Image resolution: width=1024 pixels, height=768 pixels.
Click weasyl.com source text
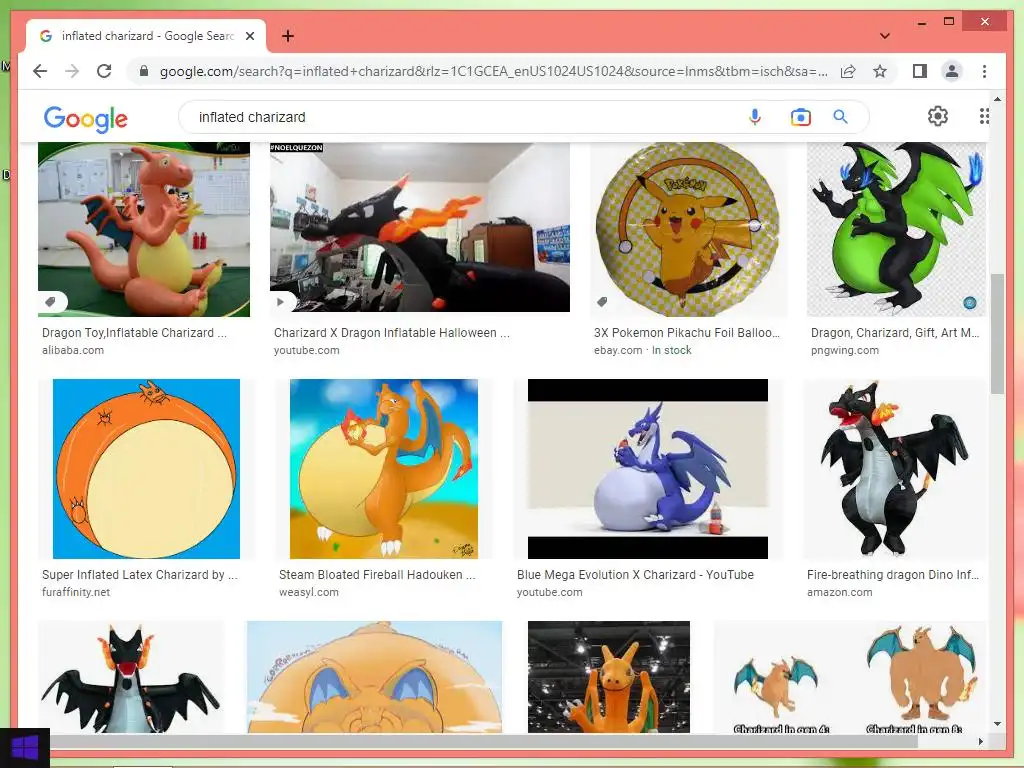pos(309,592)
